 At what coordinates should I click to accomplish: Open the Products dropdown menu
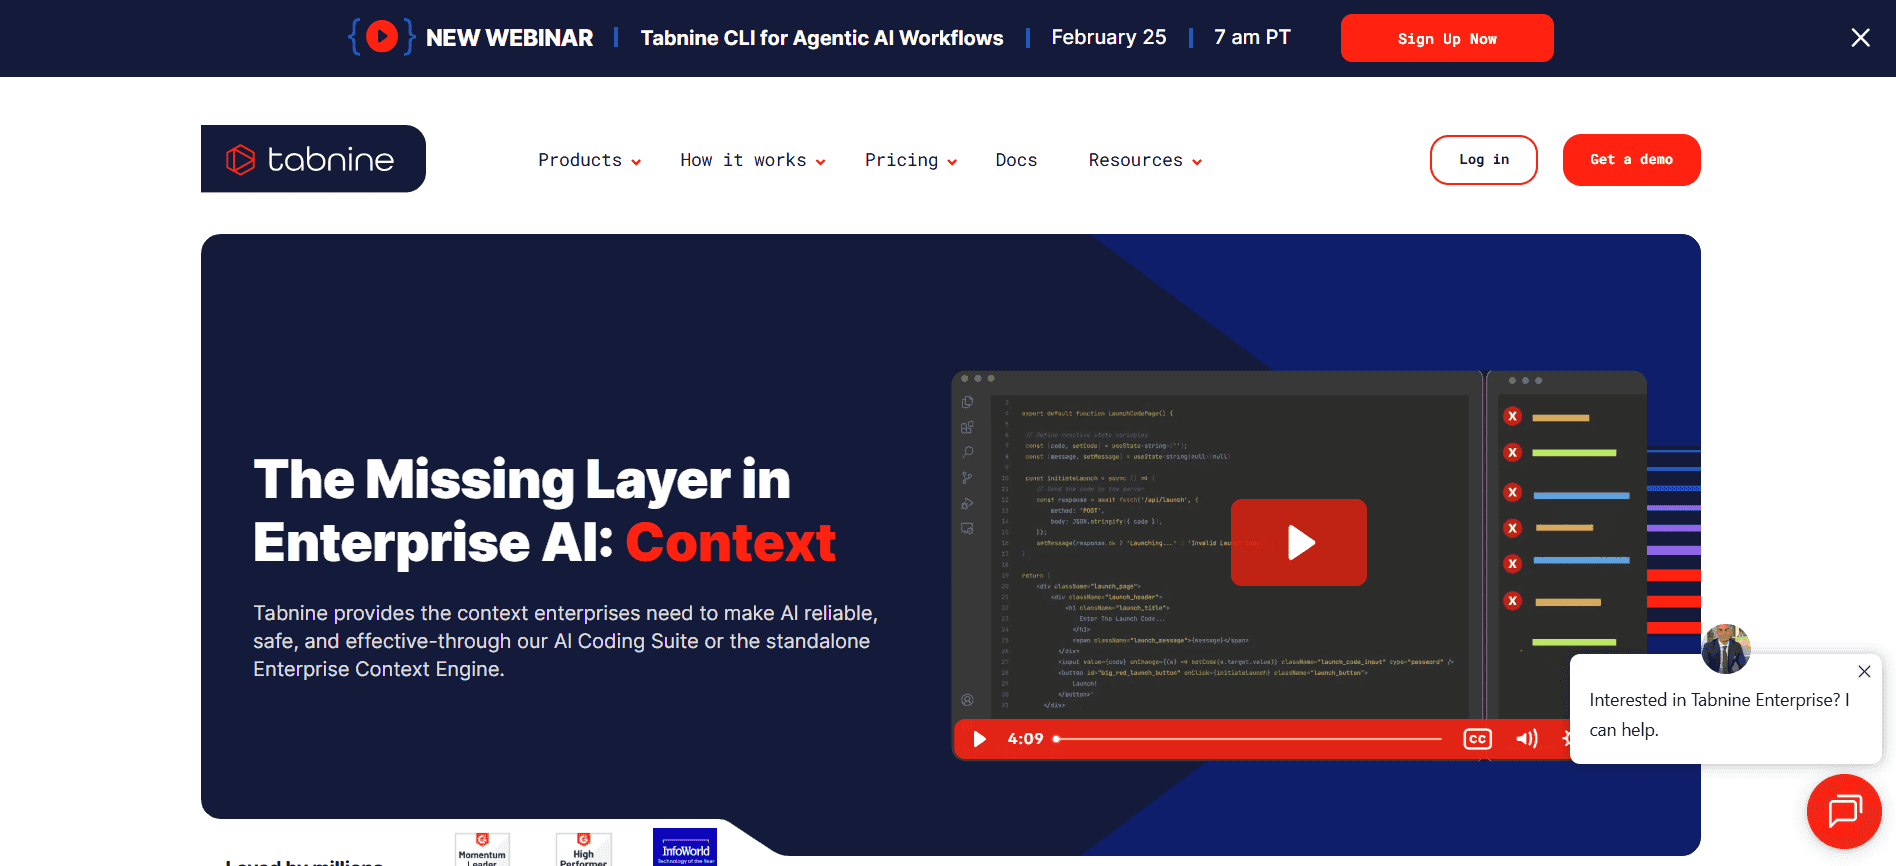tap(589, 160)
